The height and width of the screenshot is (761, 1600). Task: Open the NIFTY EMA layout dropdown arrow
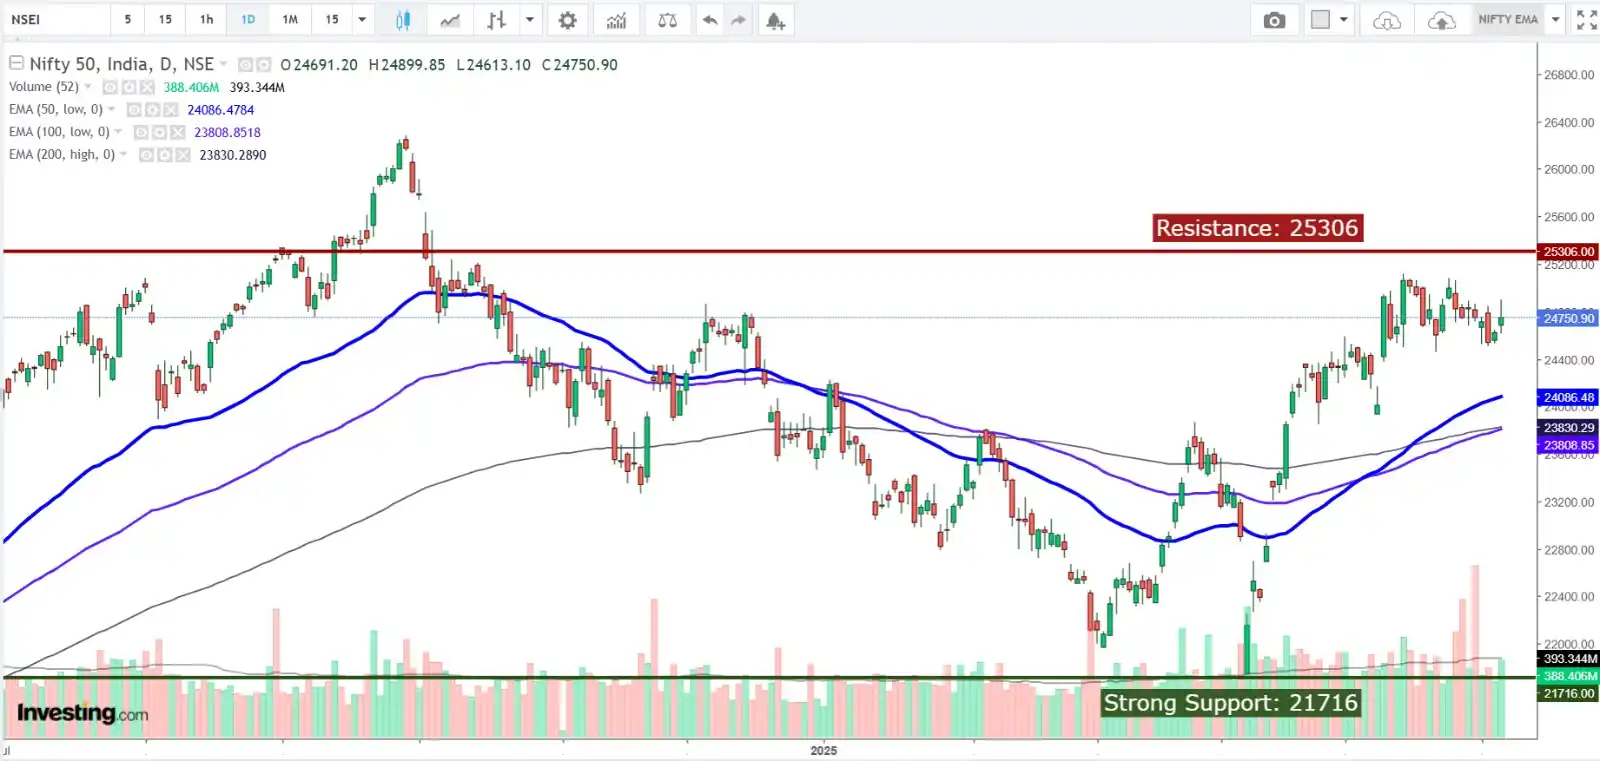click(1555, 20)
